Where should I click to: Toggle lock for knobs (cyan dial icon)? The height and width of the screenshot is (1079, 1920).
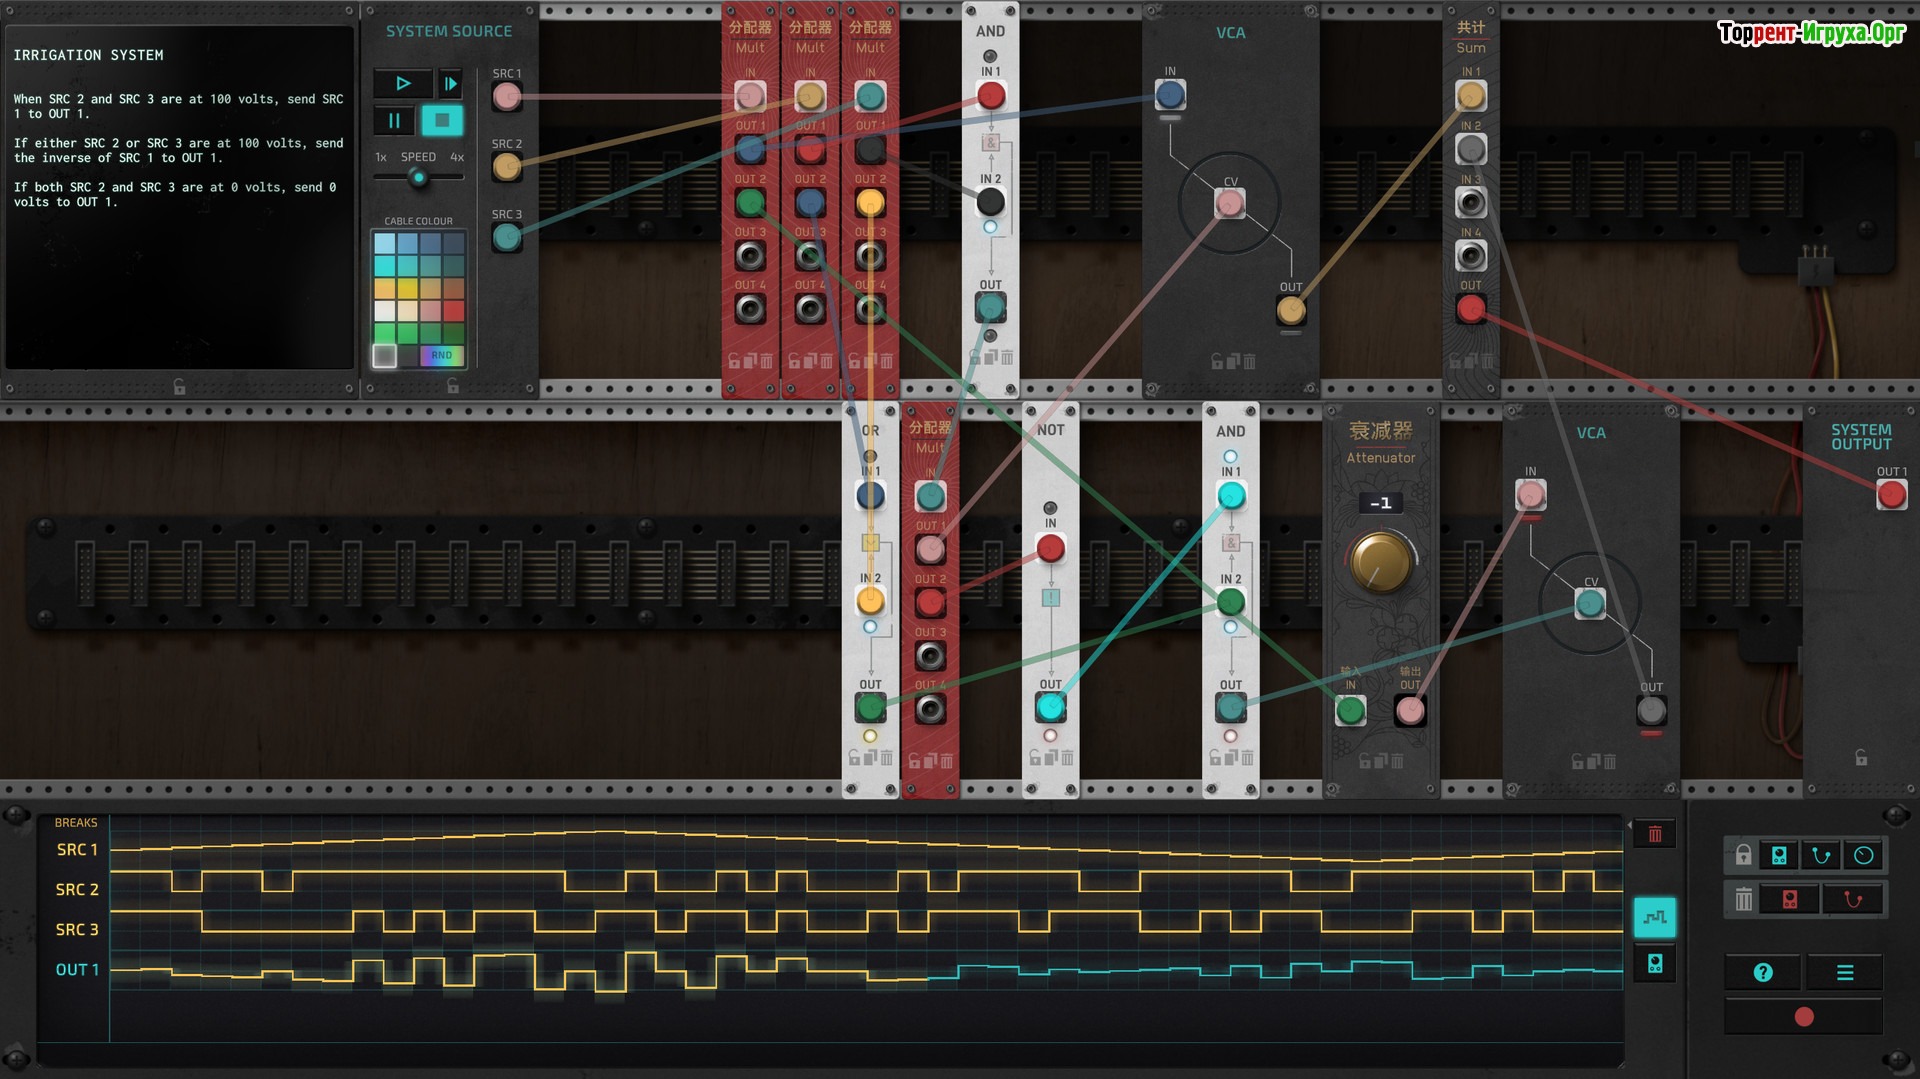[x=1863, y=856]
